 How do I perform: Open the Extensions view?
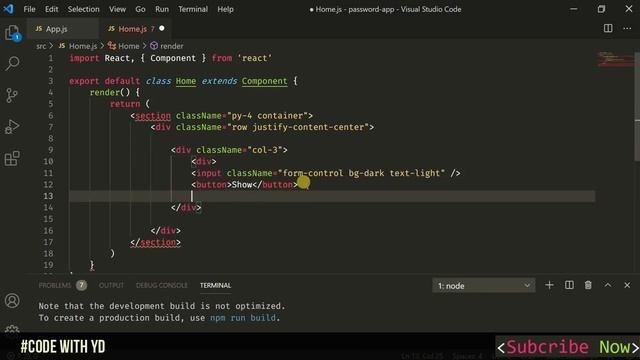pos(12,158)
